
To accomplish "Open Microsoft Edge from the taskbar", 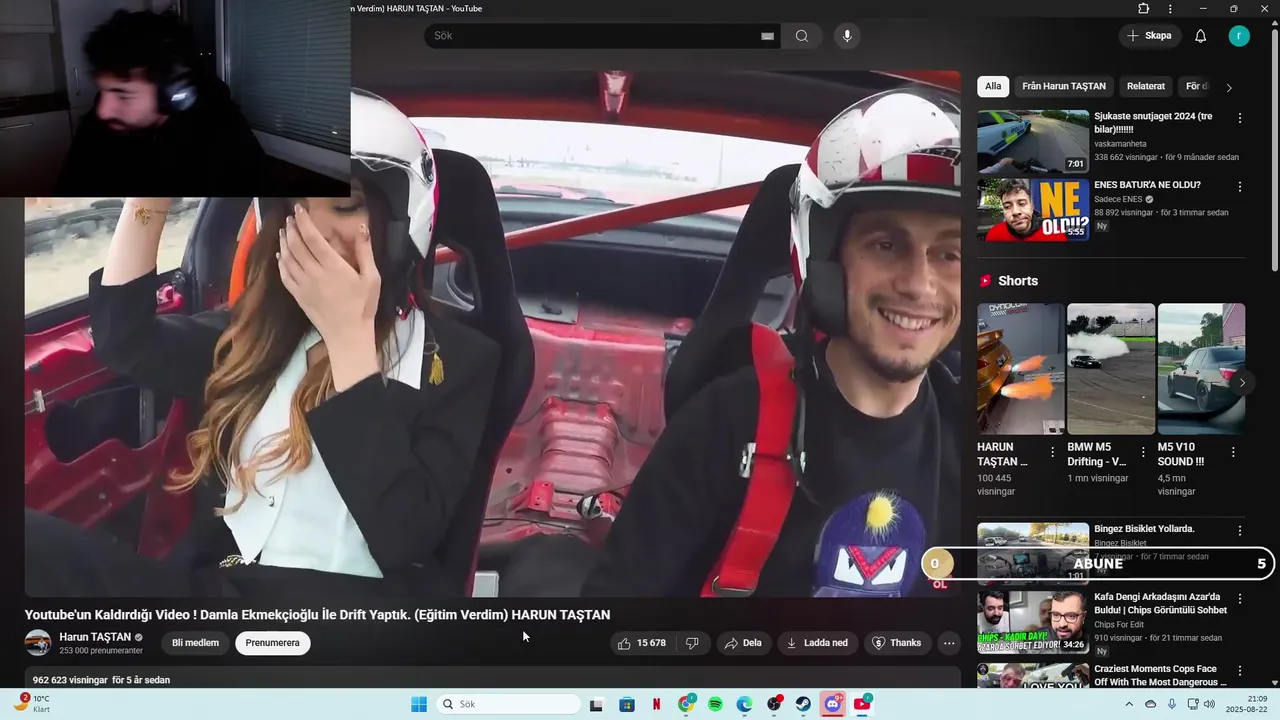I will (745, 704).
